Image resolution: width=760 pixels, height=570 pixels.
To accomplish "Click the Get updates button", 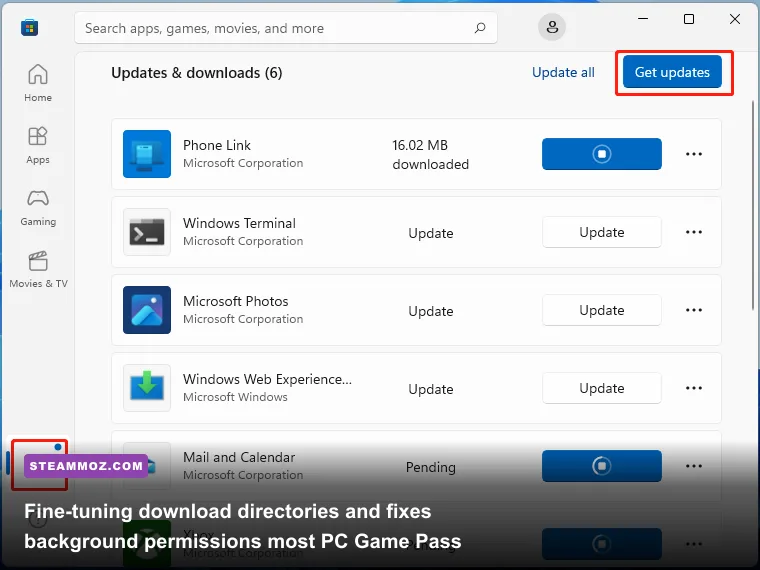I will pyautogui.click(x=672, y=72).
